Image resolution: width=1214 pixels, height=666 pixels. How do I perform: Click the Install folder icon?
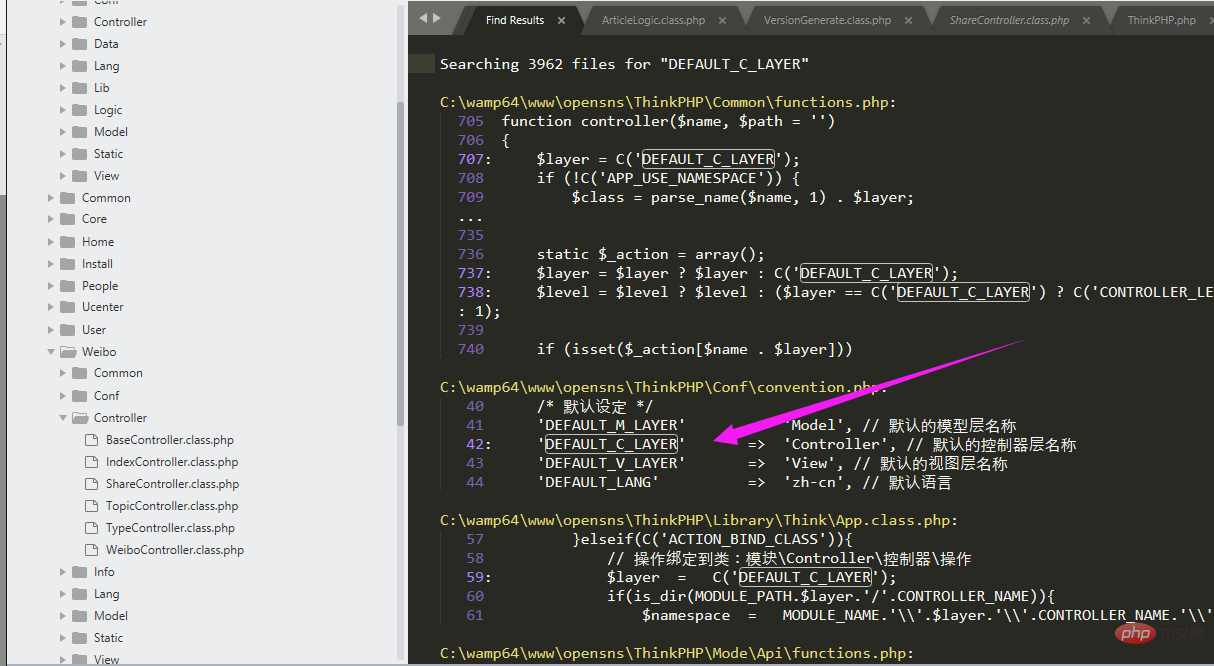click(67, 264)
